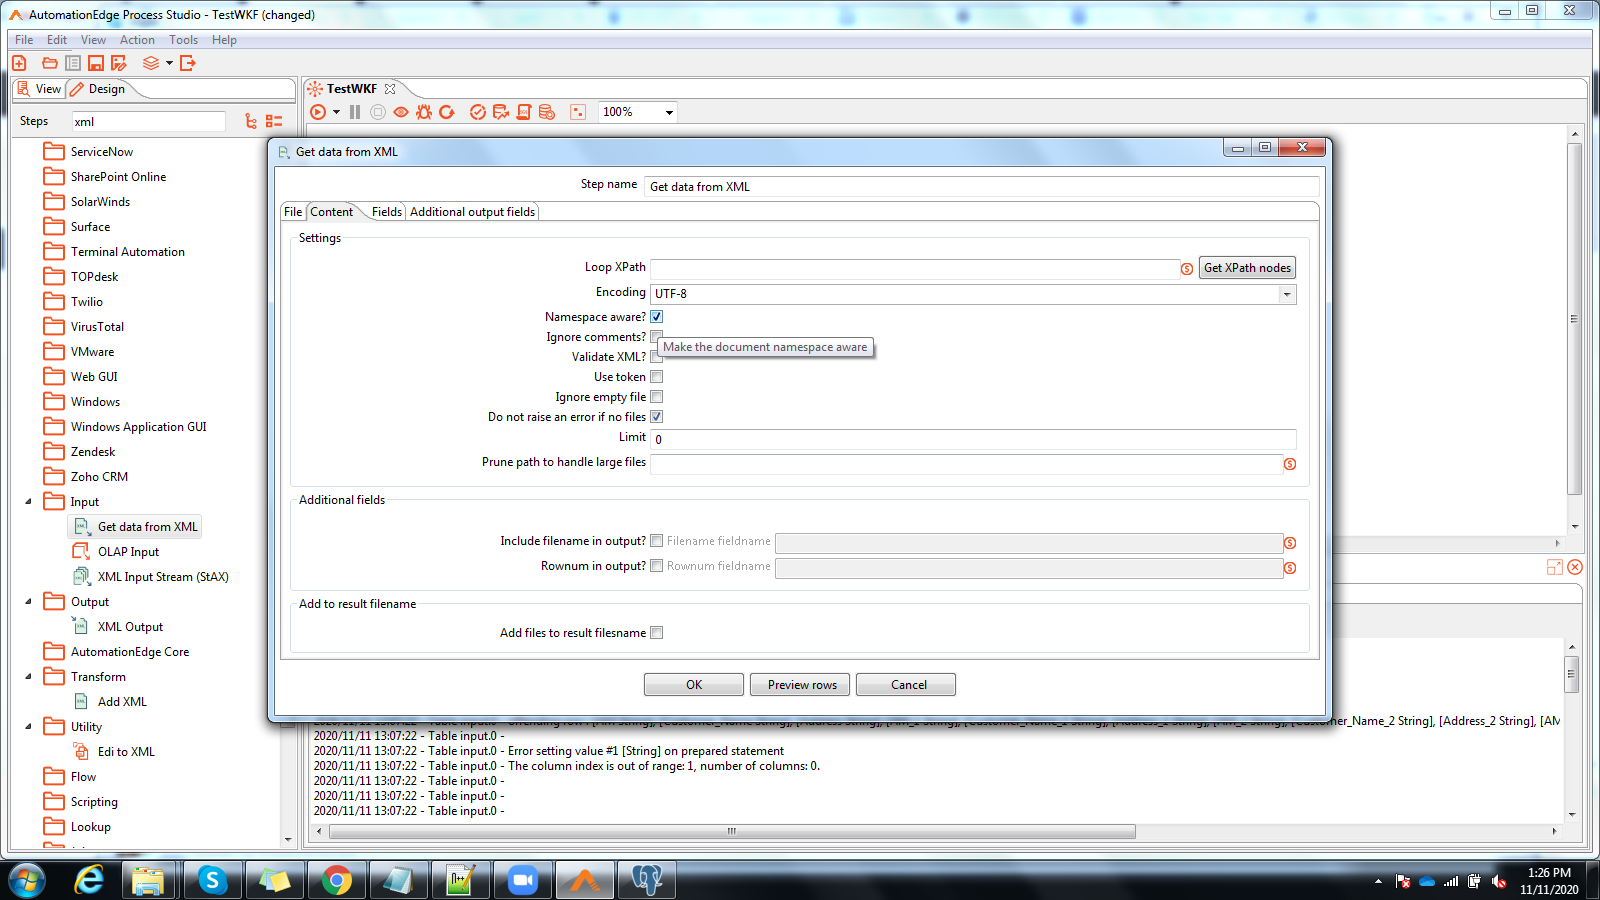This screenshot has width=1600, height=900.
Task: Click the log horizontal scrollbar thumb
Action: tap(732, 831)
